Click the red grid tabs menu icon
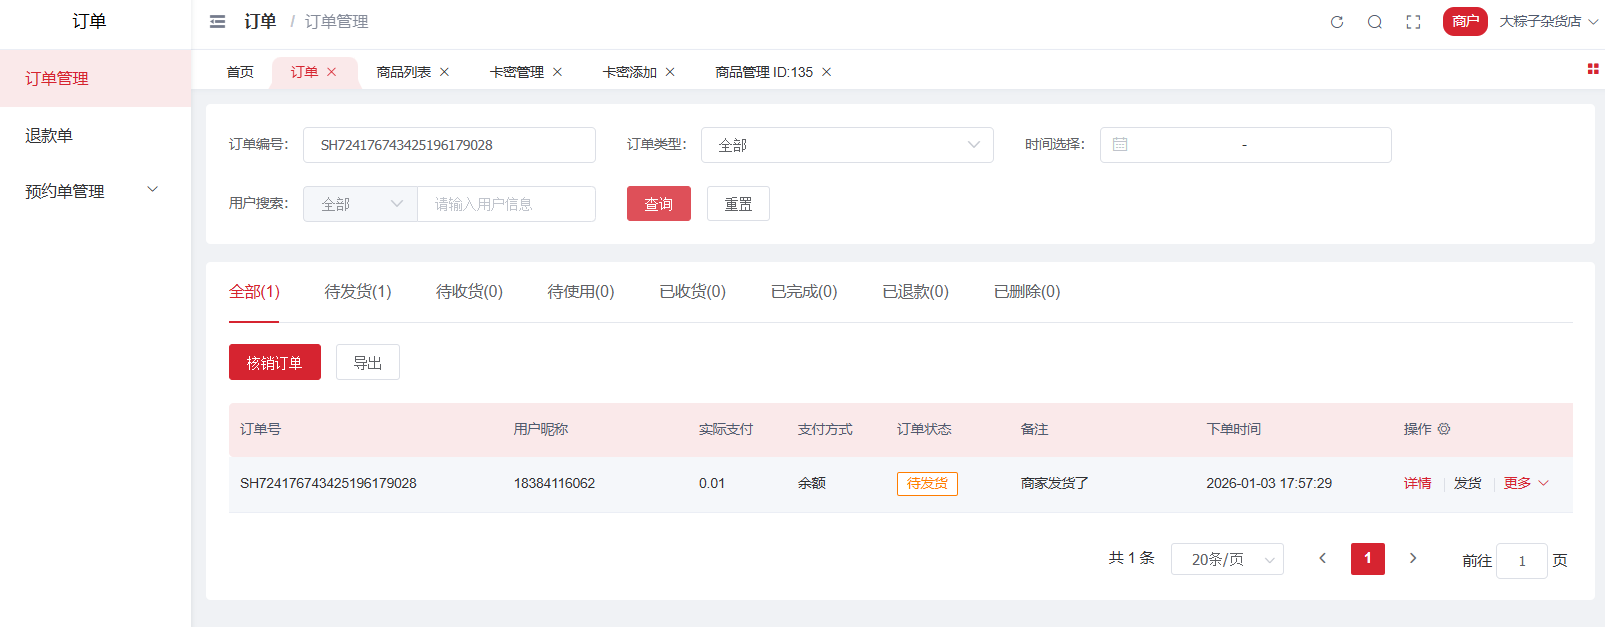This screenshot has height=627, width=1605. tap(1593, 69)
